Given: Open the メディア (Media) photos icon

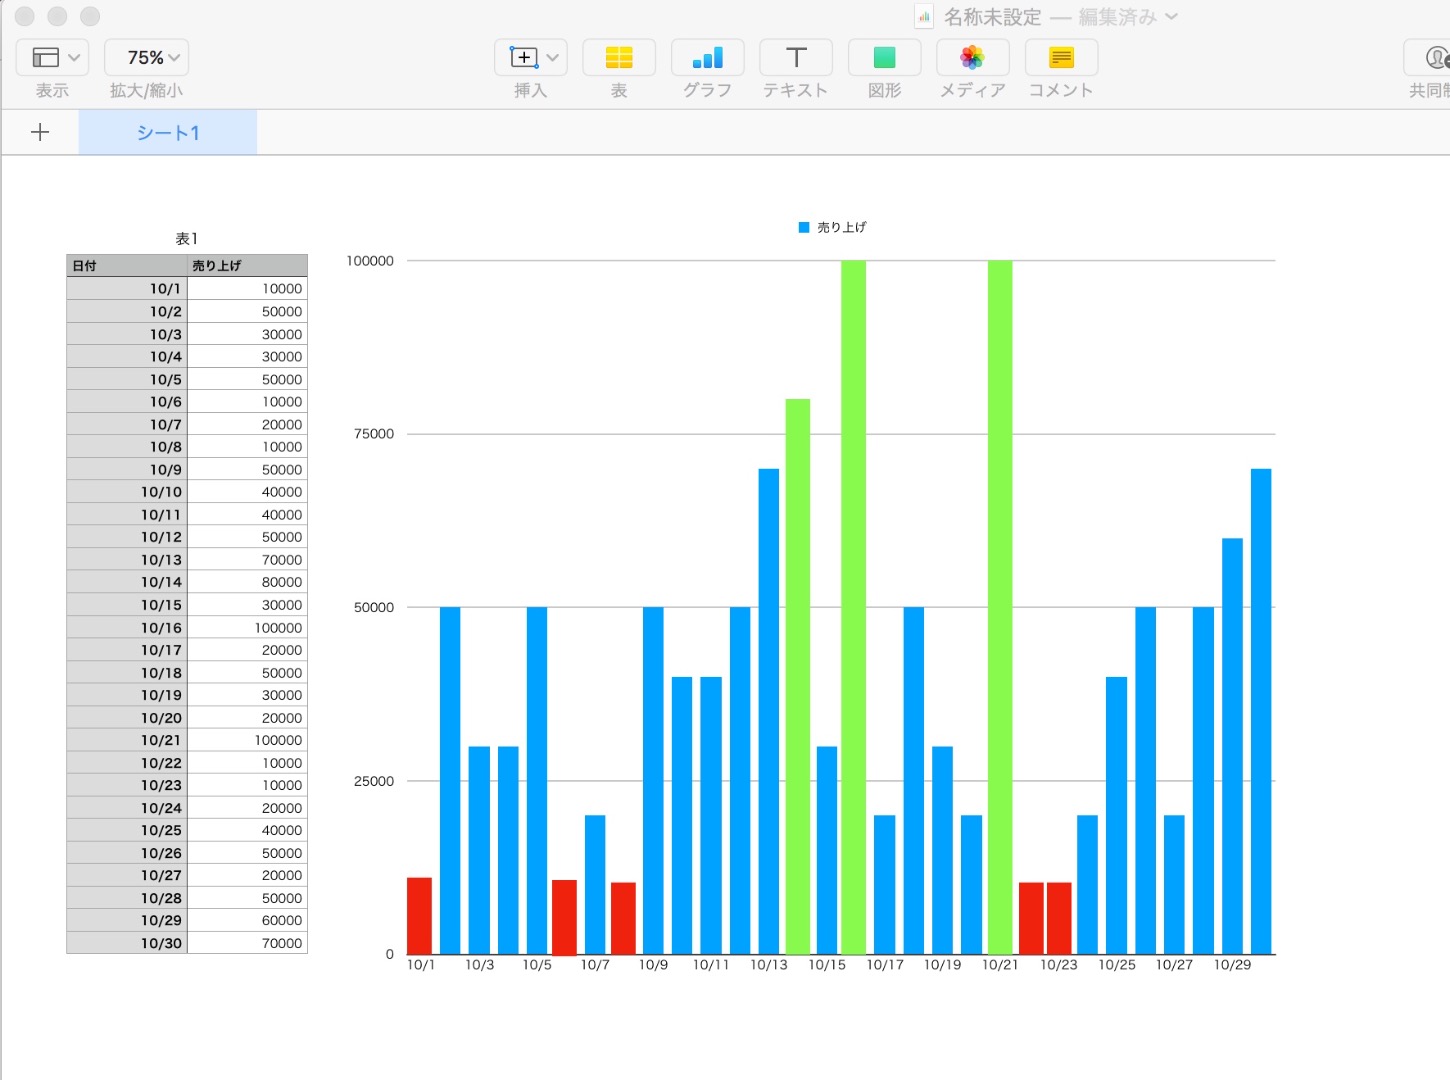Looking at the screenshot, I should (x=972, y=58).
